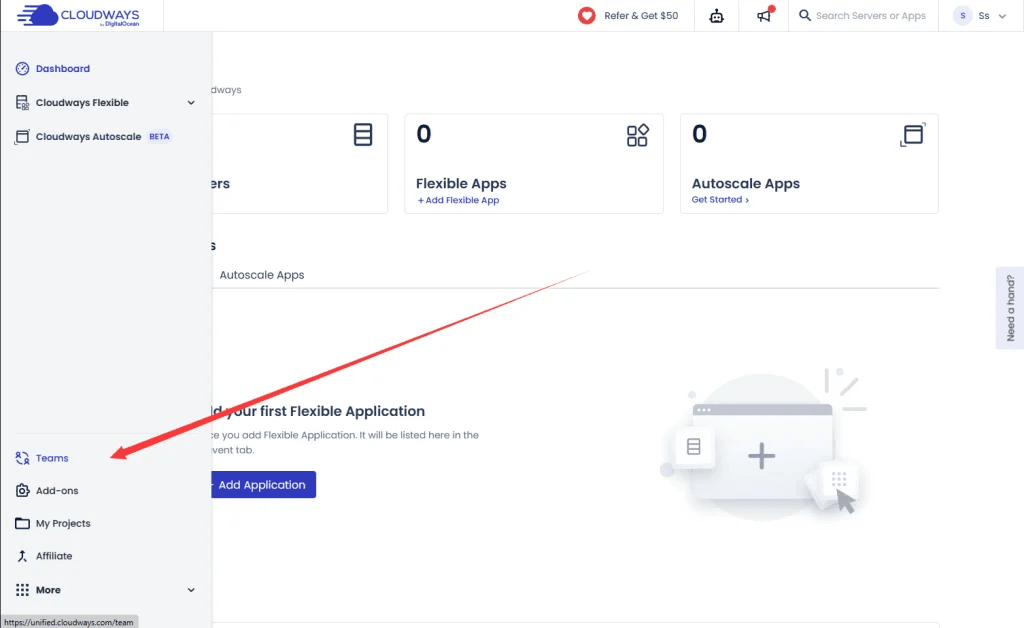Open Cloudways Flexible menu item

[82, 102]
